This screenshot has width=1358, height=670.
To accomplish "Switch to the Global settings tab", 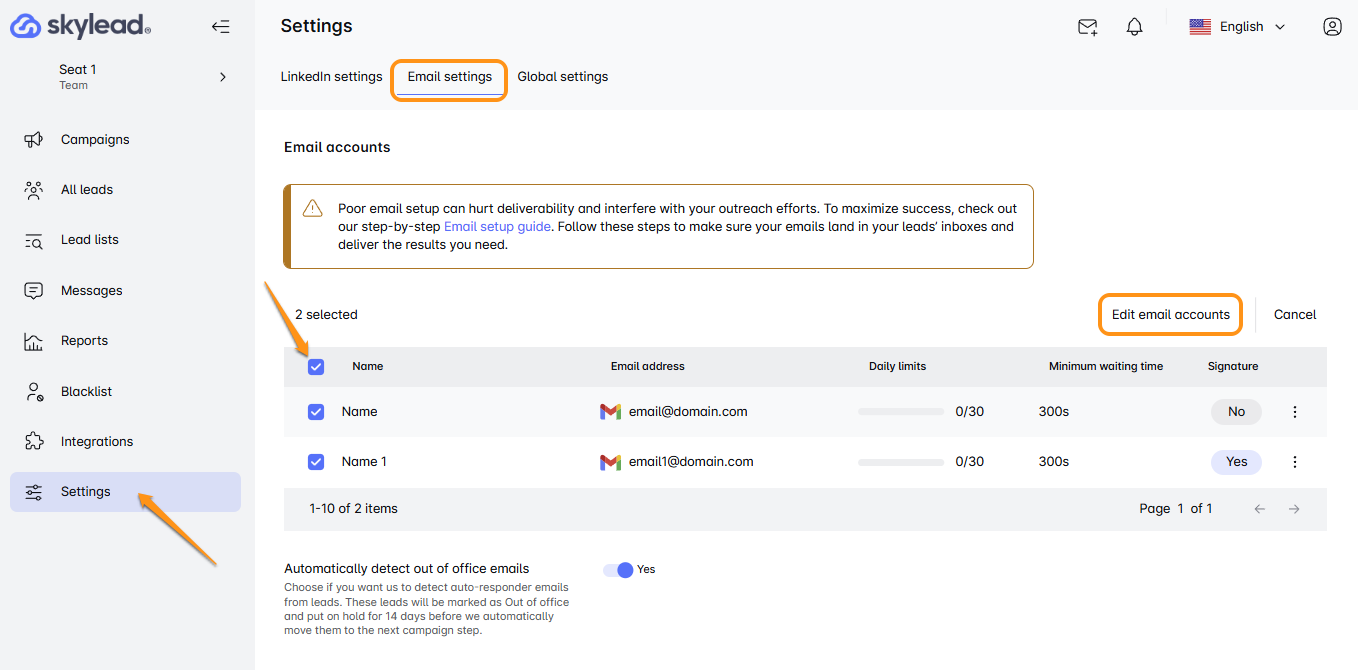I will 562,77.
